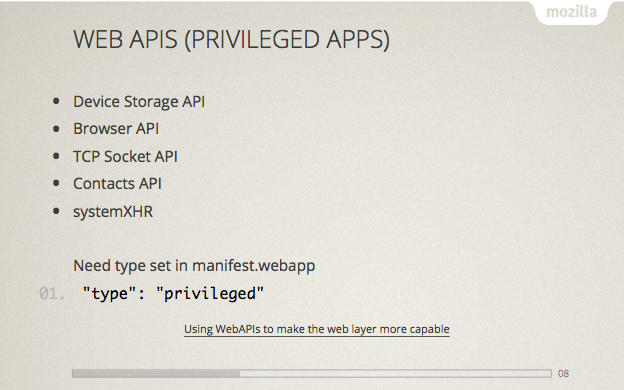624x390 pixels.
Task: Click the slide number 08
Action: pos(563,373)
